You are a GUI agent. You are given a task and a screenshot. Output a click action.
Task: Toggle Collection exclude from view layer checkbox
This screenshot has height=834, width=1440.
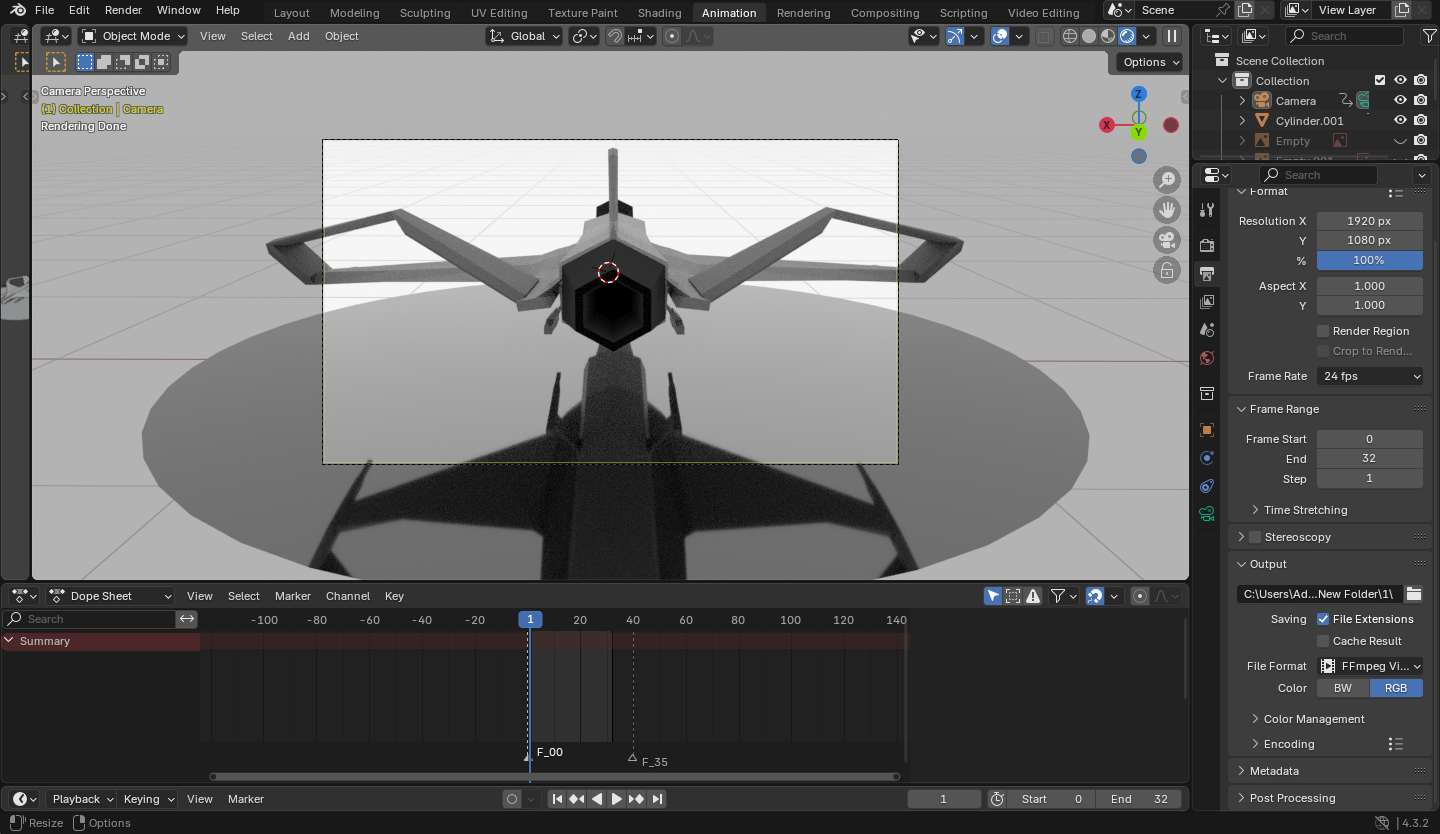coord(1380,81)
